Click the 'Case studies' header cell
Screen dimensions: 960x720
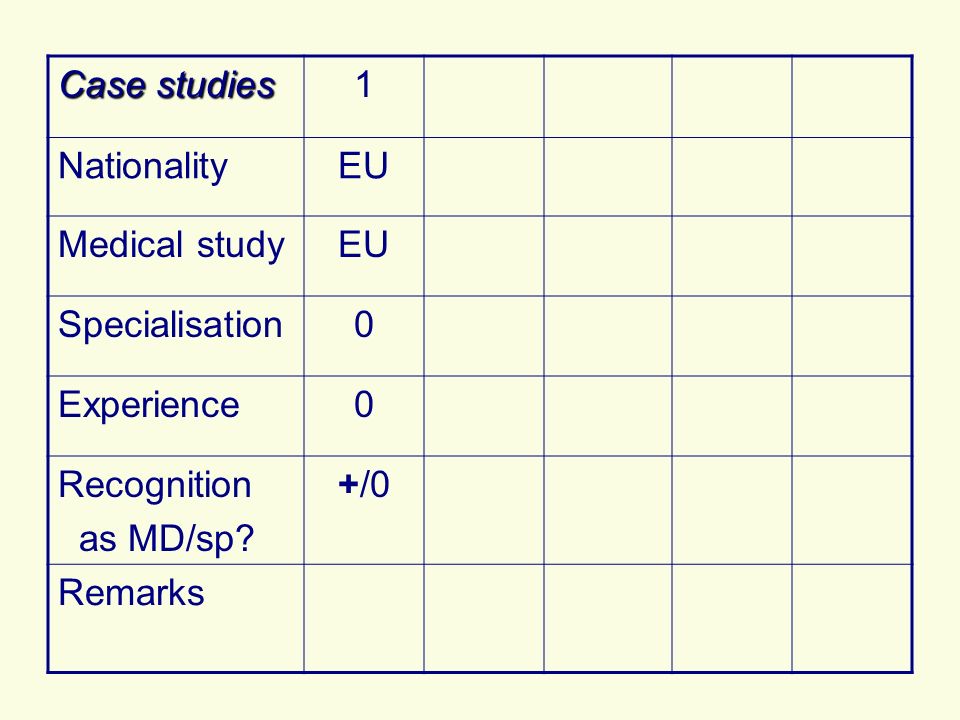click(176, 97)
